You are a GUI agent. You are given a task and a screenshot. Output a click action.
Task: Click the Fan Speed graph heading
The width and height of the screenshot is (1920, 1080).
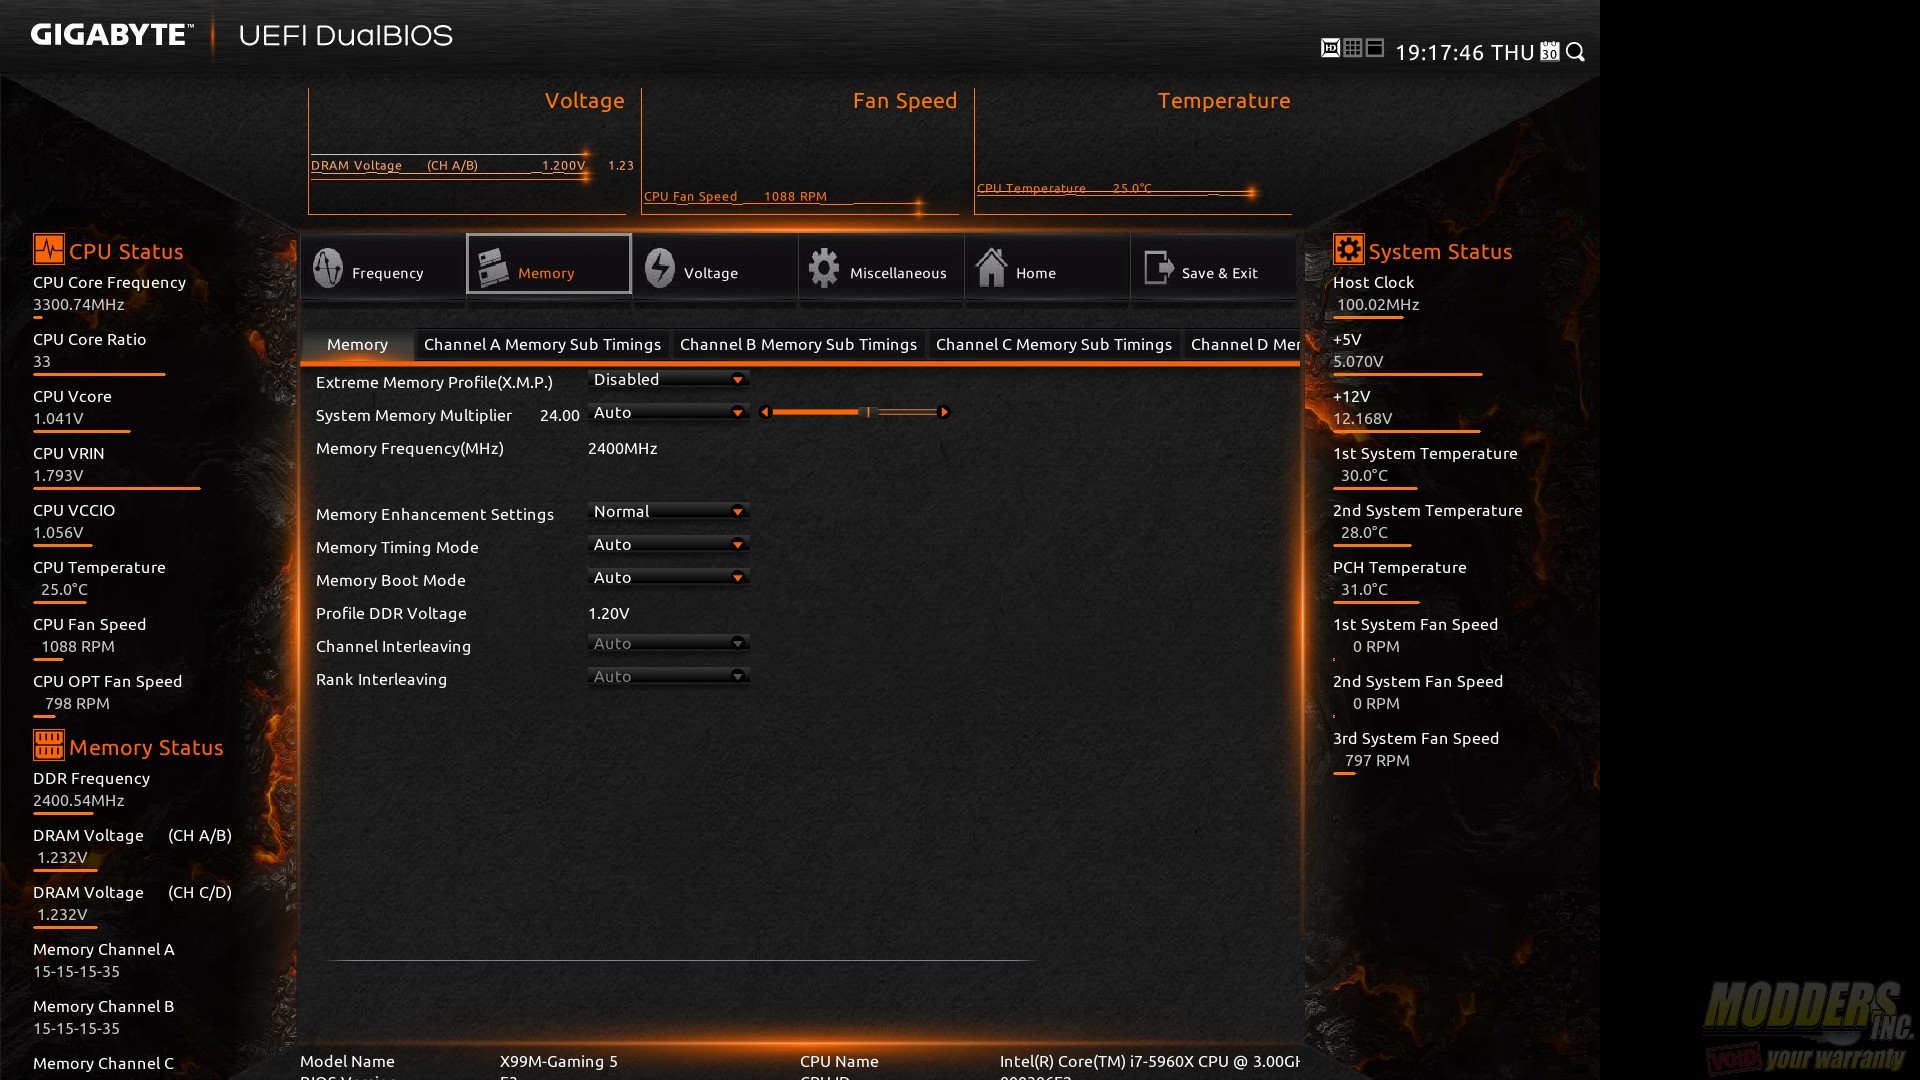pyautogui.click(x=905, y=100)
